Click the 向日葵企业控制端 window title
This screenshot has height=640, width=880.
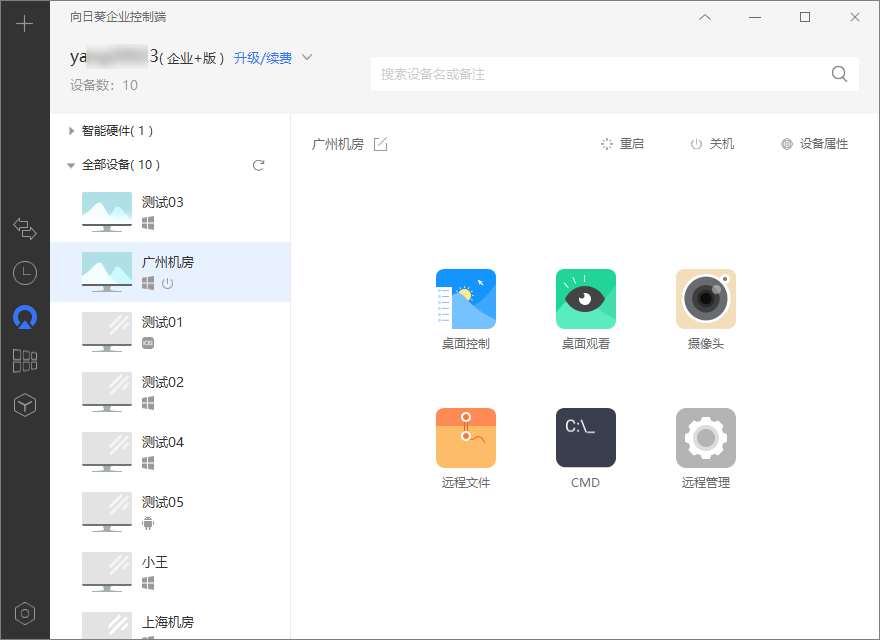(x=118, y=17)
